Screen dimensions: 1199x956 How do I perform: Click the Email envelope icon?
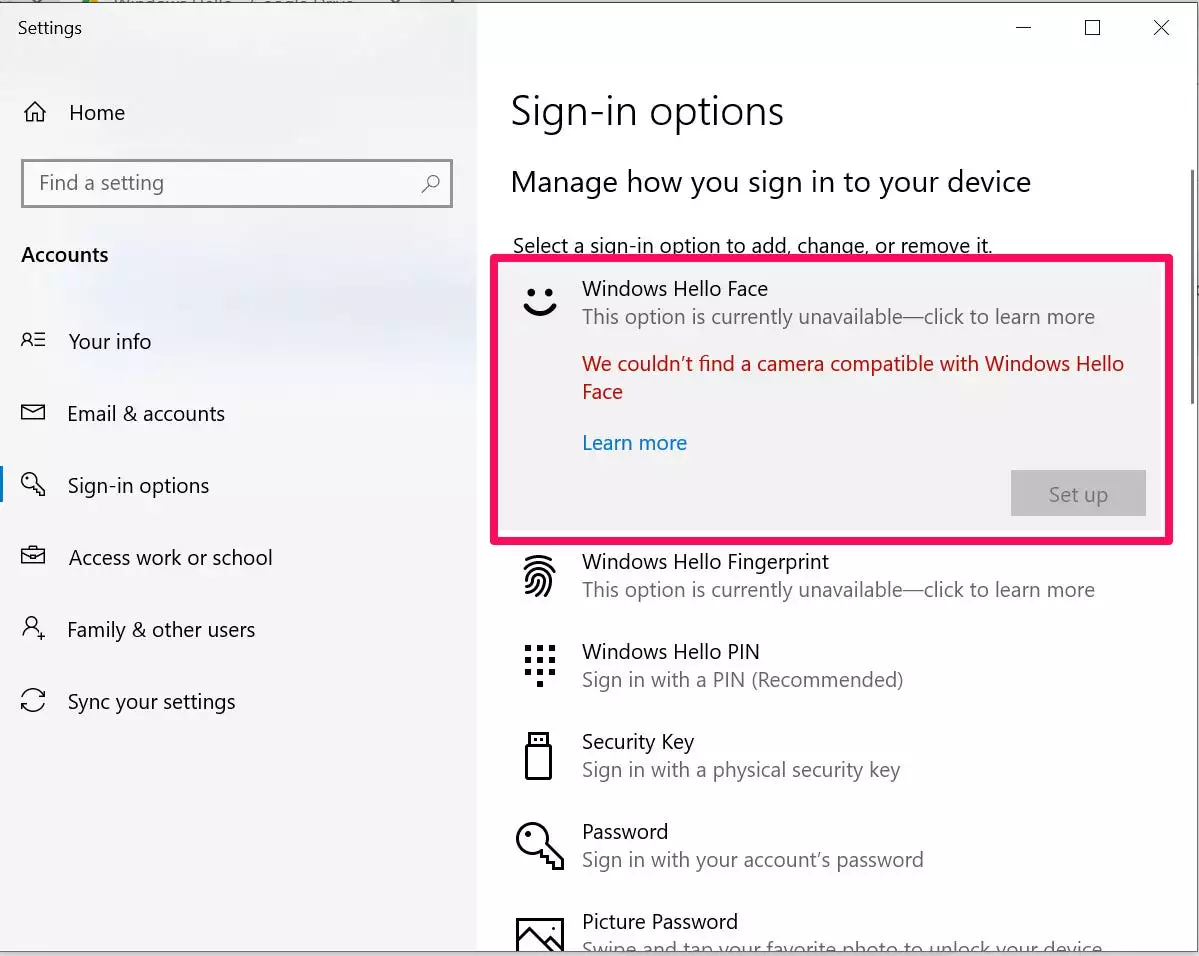coord(33,413)
